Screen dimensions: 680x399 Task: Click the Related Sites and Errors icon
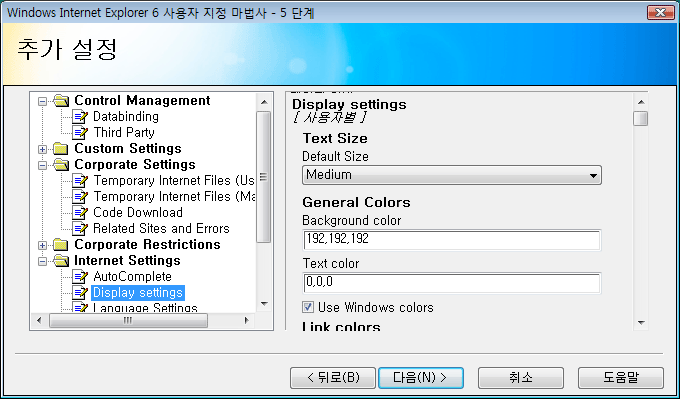pos(80,229)
